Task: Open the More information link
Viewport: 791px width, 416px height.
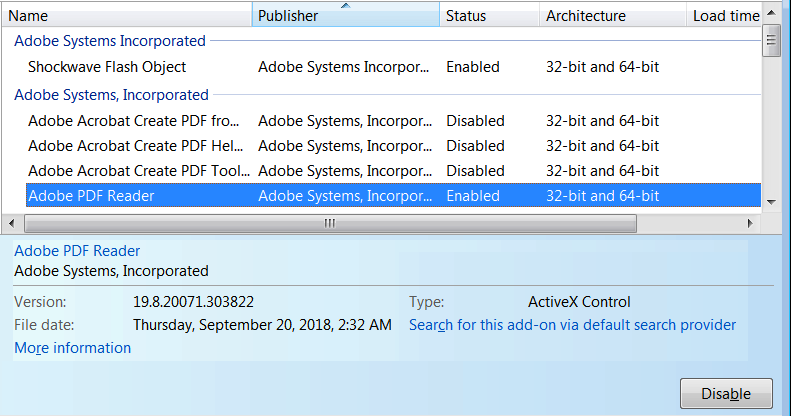Action: point(72,348)
